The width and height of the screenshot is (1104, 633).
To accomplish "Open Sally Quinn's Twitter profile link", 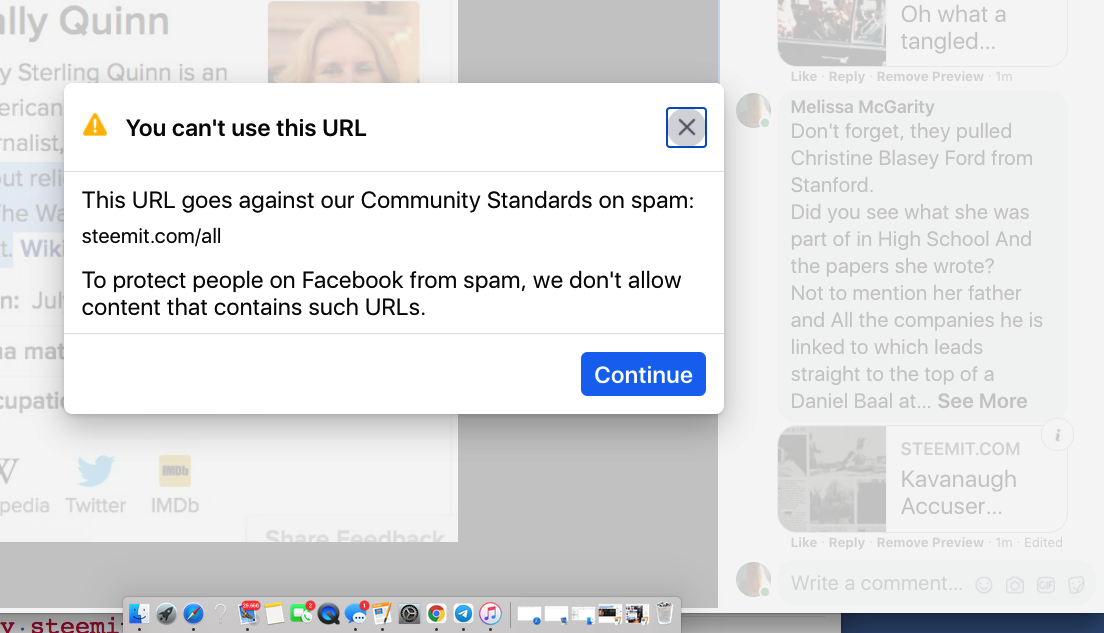I will (x=95, y=485).
